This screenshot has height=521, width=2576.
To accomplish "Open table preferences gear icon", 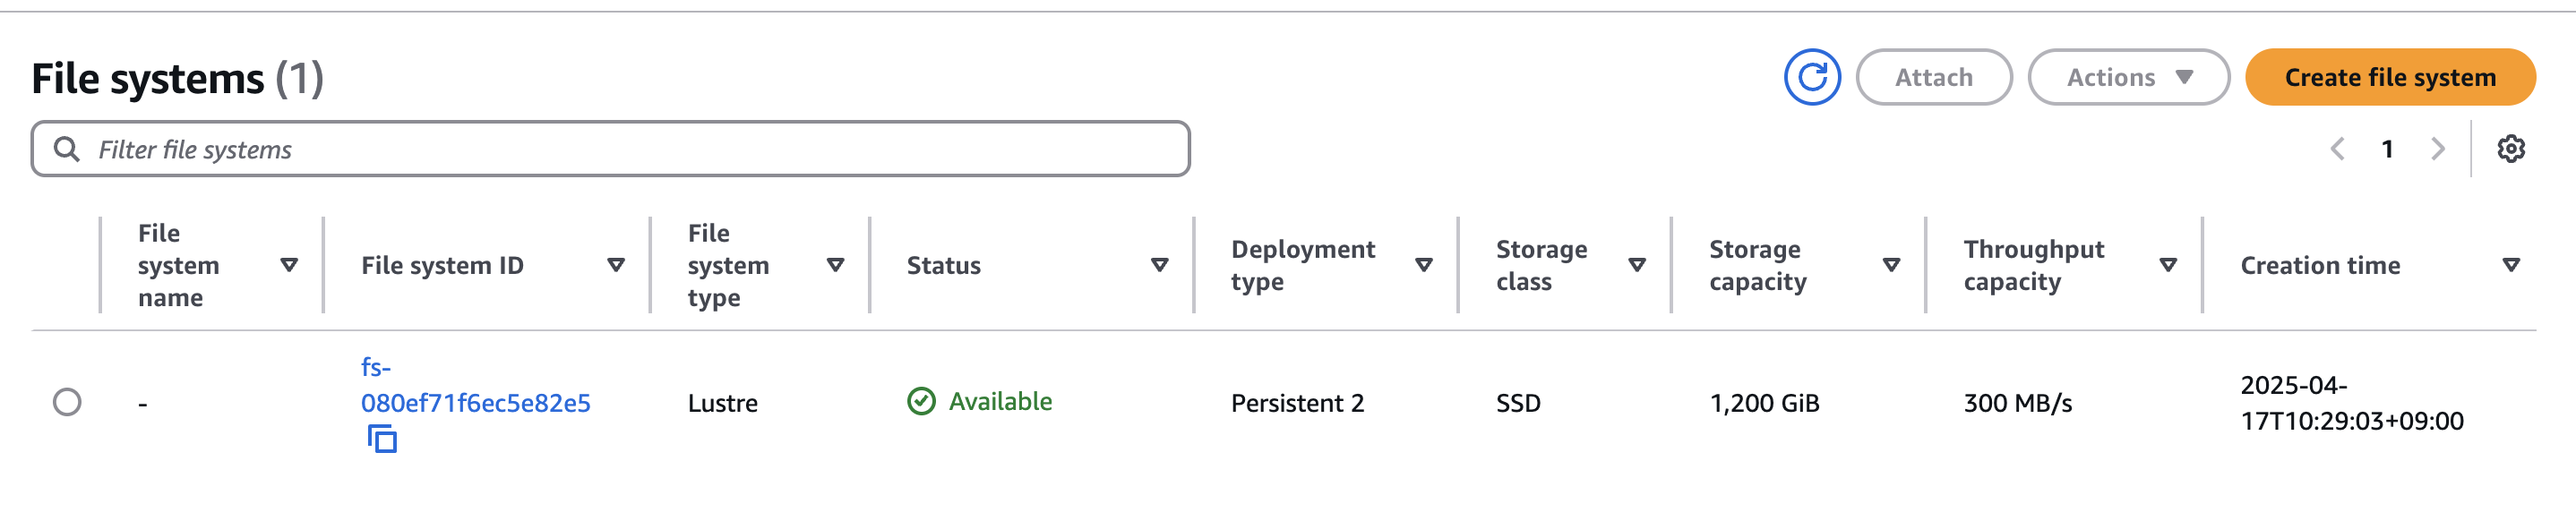I will [x=2510, y=149].
